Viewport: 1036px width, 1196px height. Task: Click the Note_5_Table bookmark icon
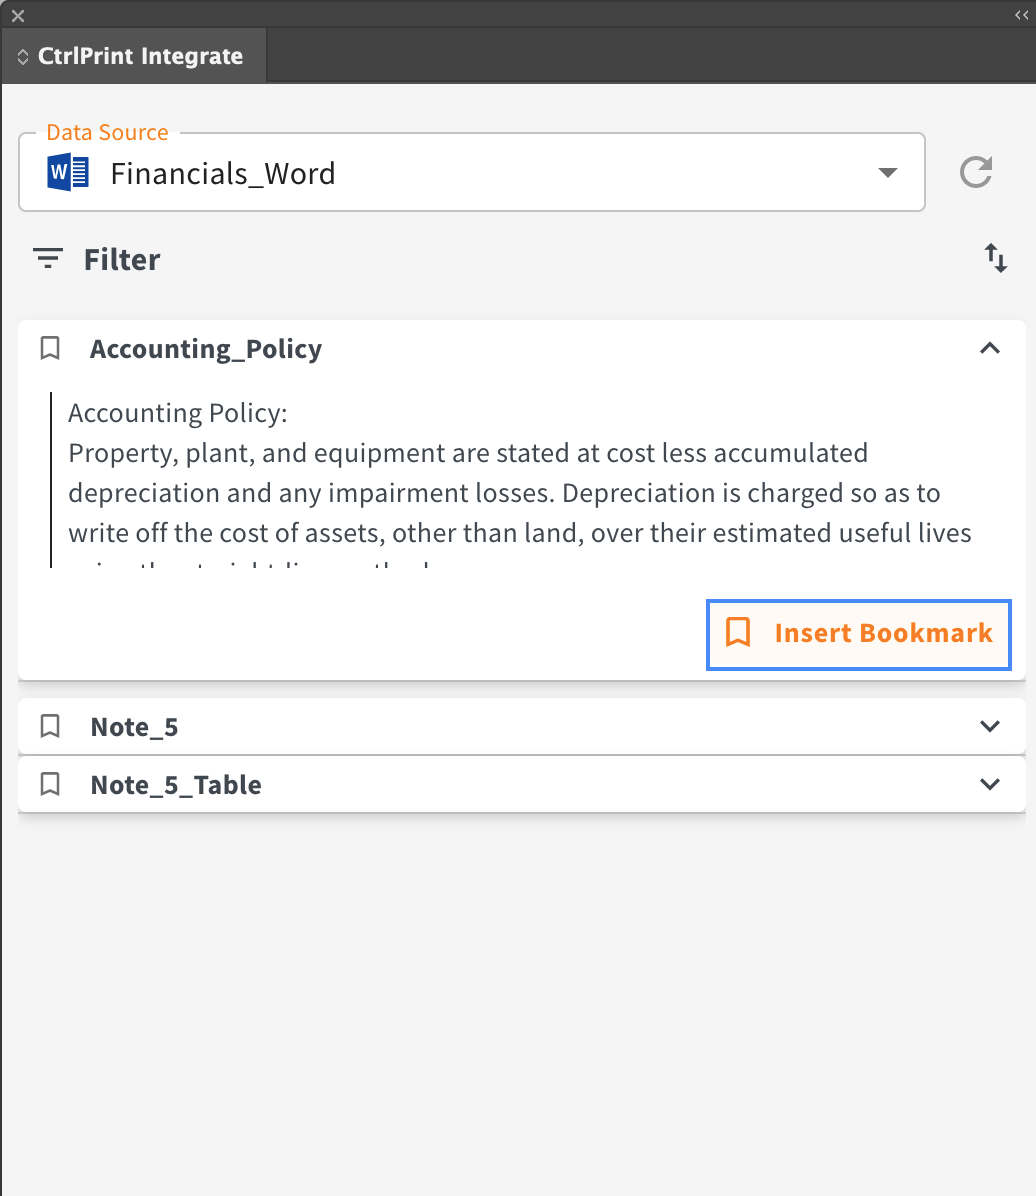click(50, 784)
